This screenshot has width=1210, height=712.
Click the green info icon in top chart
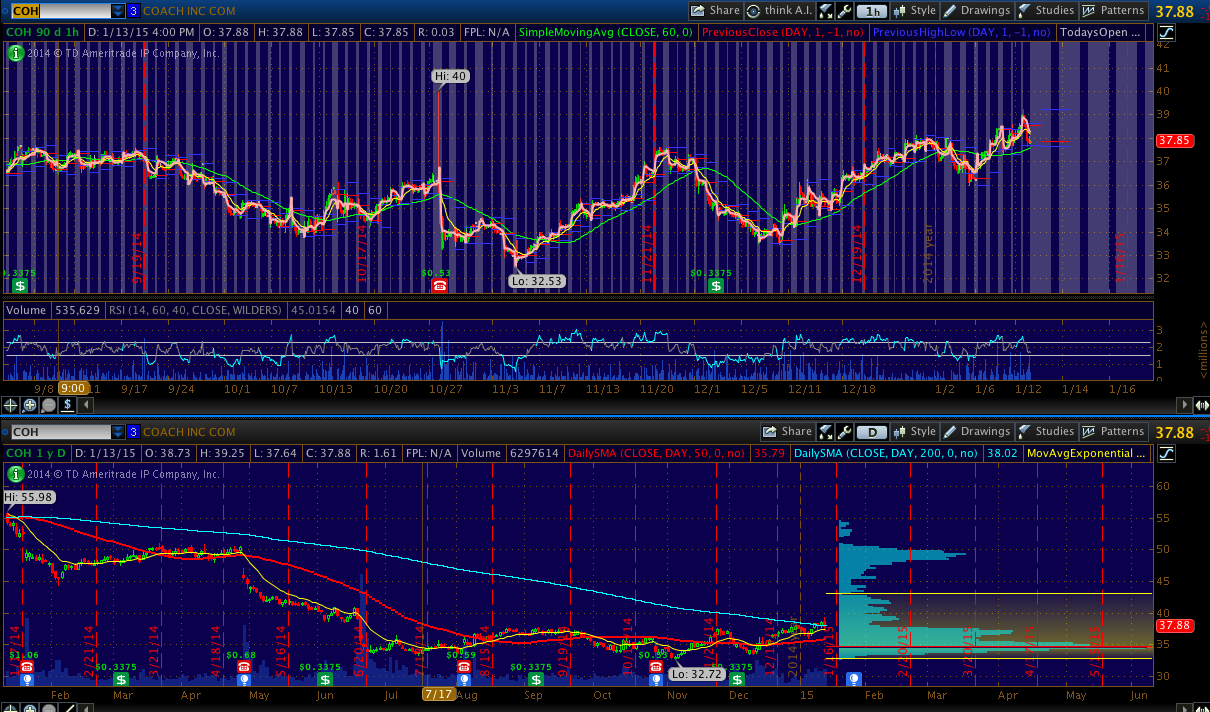pos(15,53)
